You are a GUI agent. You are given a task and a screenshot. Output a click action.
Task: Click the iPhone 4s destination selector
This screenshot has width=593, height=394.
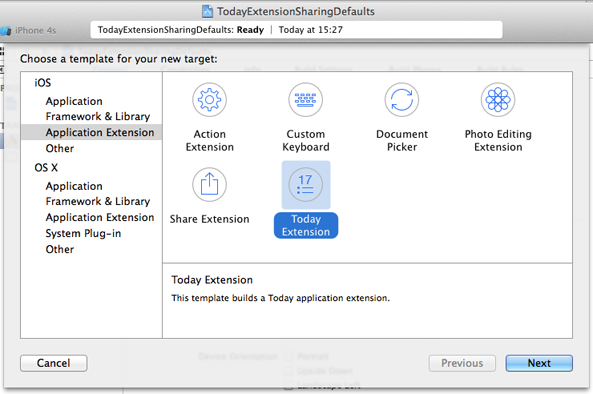pos(28,31)
